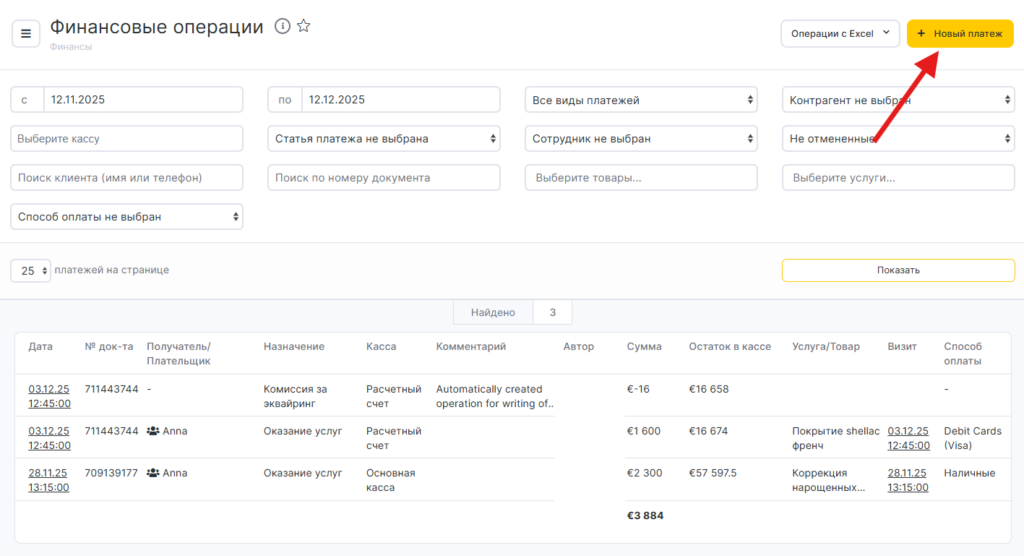This screenshot has width=1024, height=556.
Task: Click the Поиск по номеру документа field
Action: [384, 178]
